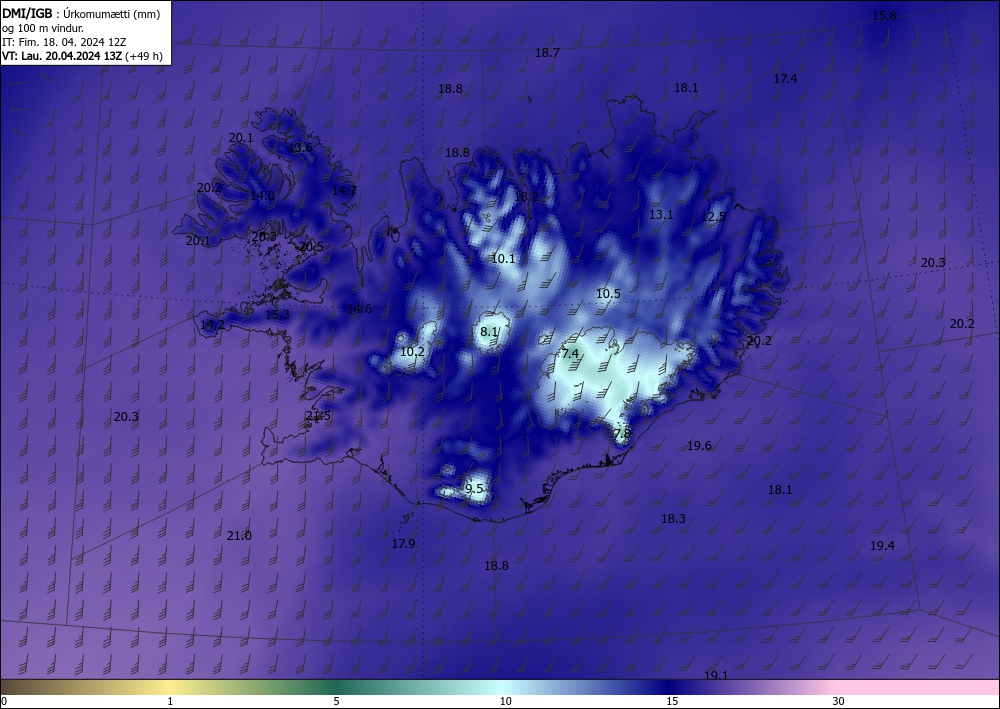Click the value 13.6 in the Westfjords
The height and width of the screenshot is (709, 1000).
(300, 147)
